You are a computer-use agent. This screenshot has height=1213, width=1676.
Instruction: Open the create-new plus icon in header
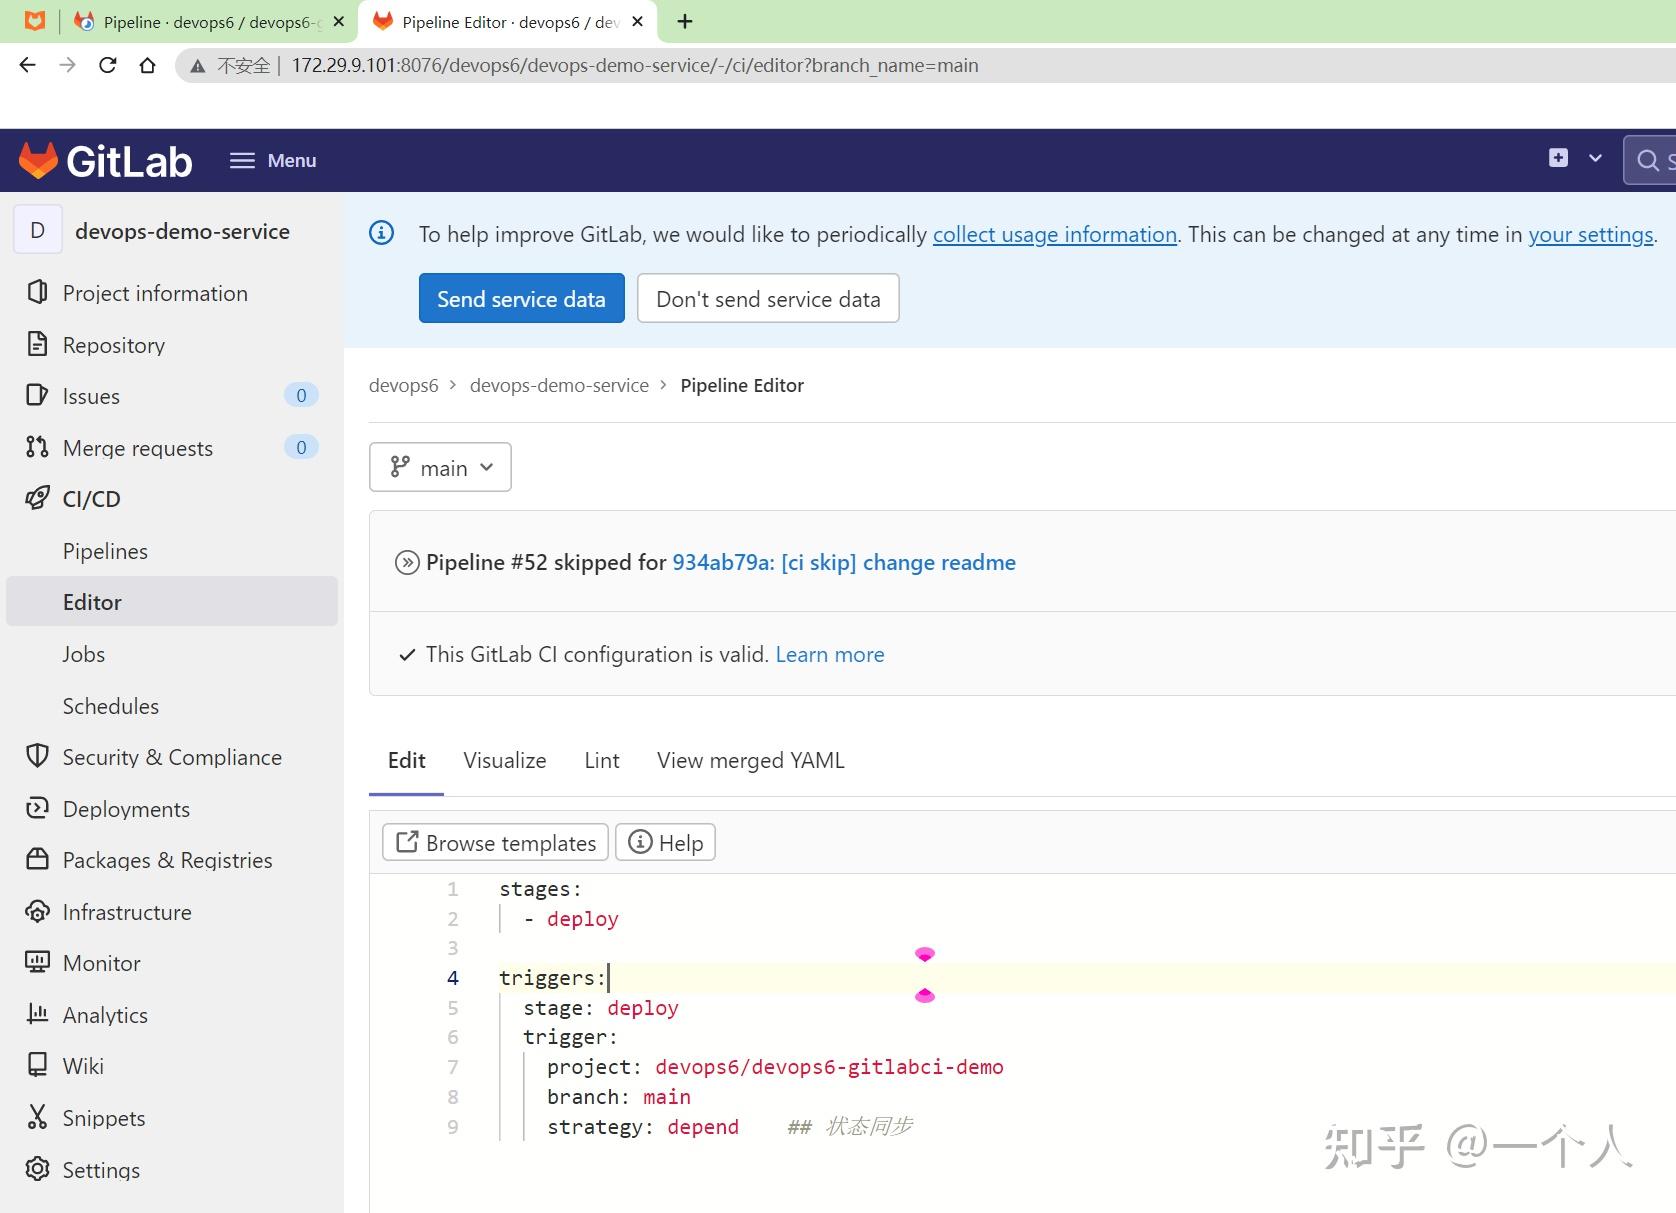[1557, 158]
